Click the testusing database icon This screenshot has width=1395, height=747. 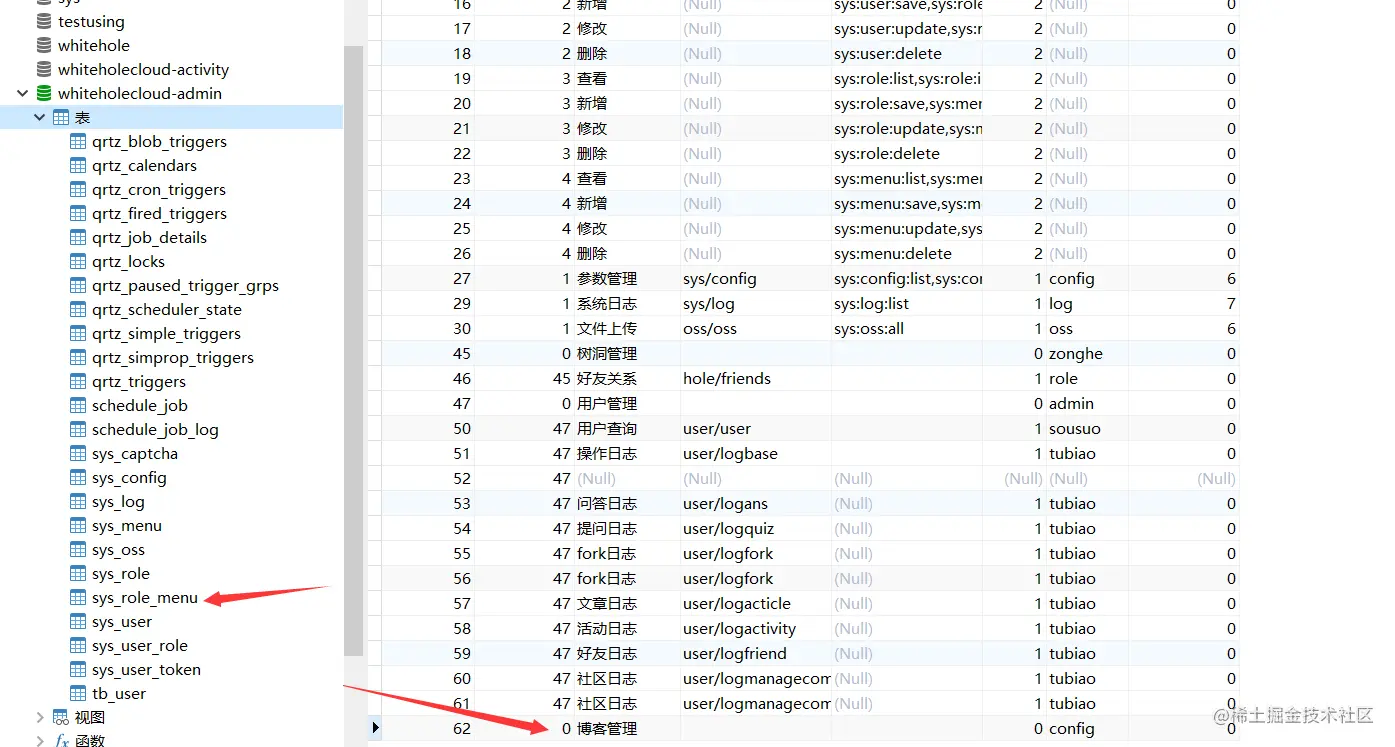click(x=44, y=21)
